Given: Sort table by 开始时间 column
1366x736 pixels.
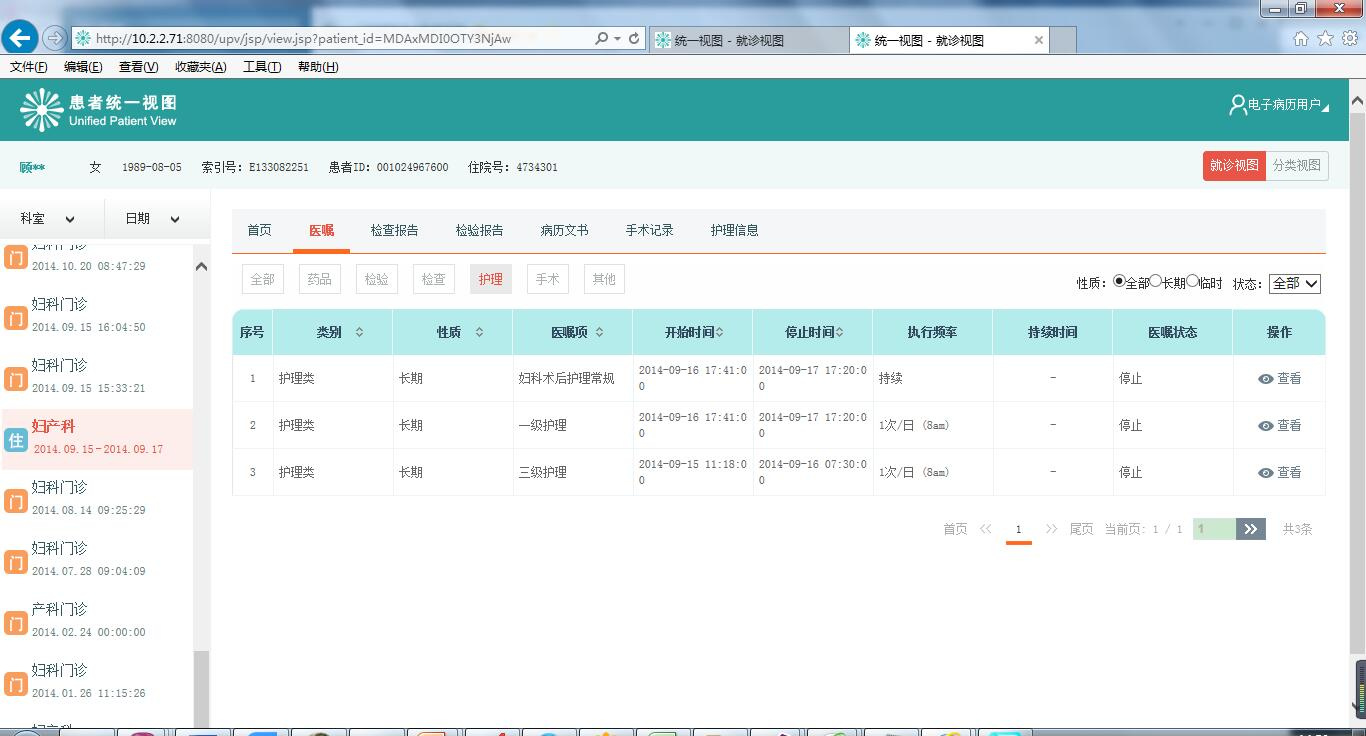Looking at the screenshot, I should click(693, 332).
